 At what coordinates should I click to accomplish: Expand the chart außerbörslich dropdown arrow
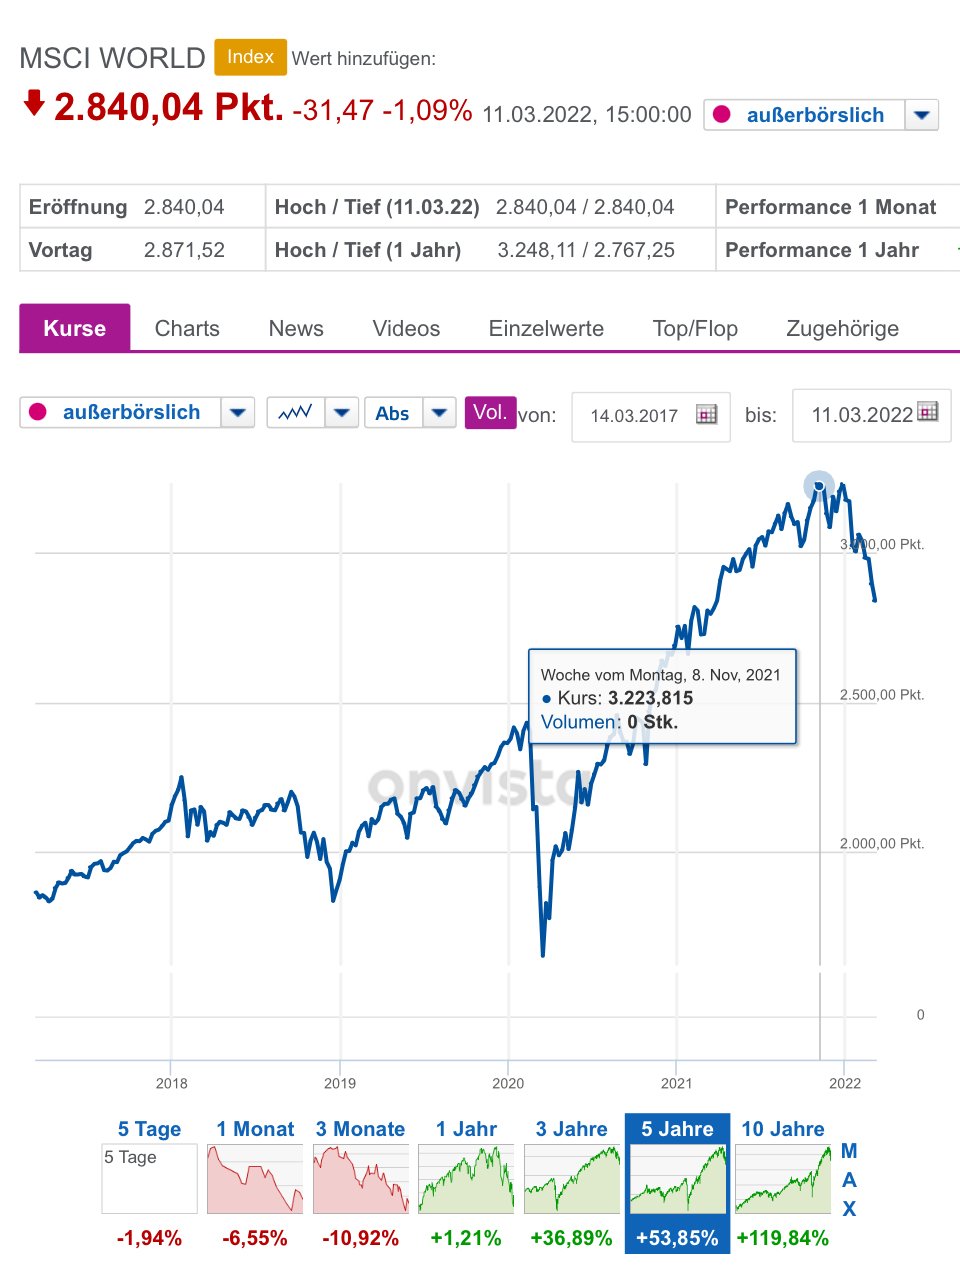pyautogui.click(x=237, y=413)
